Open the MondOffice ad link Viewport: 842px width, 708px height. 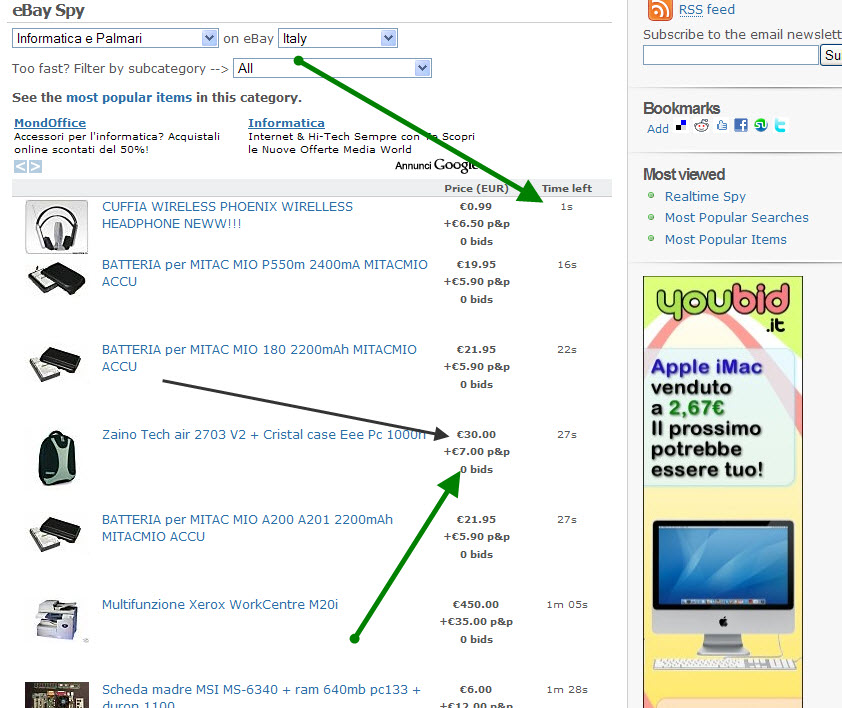pos(50,123)
